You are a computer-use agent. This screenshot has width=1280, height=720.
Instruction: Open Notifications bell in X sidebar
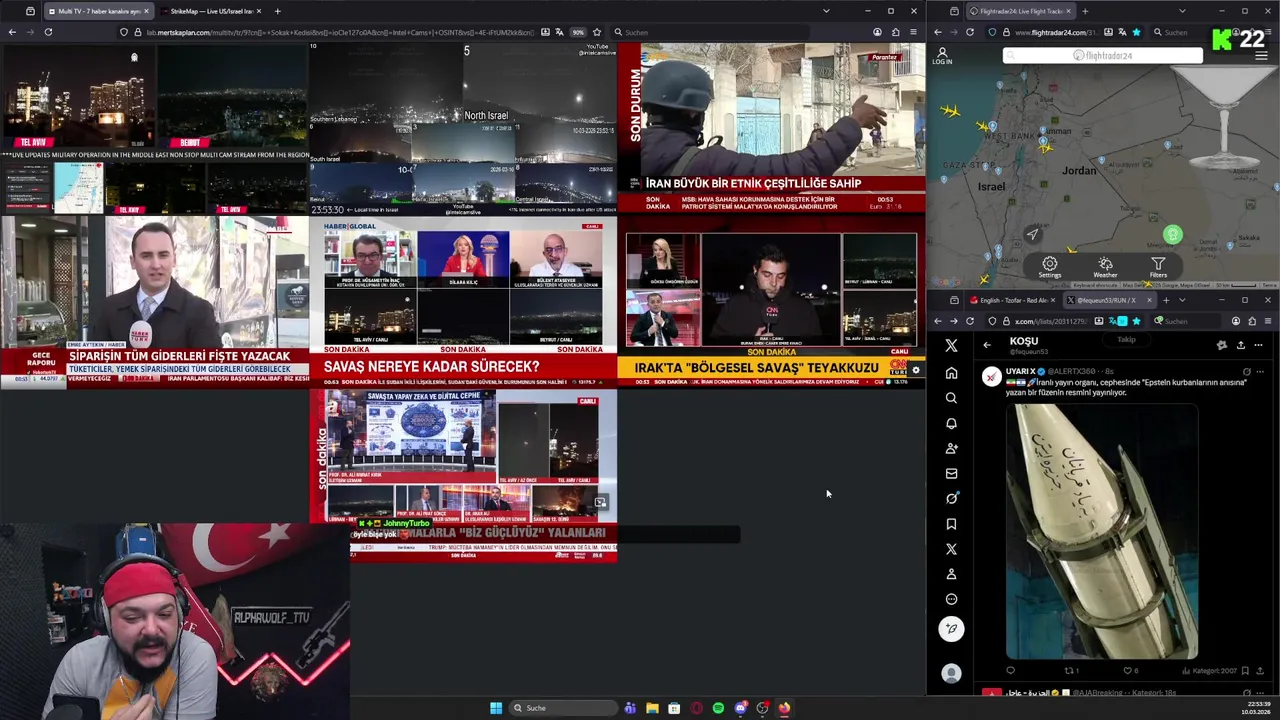coord(951,423)
